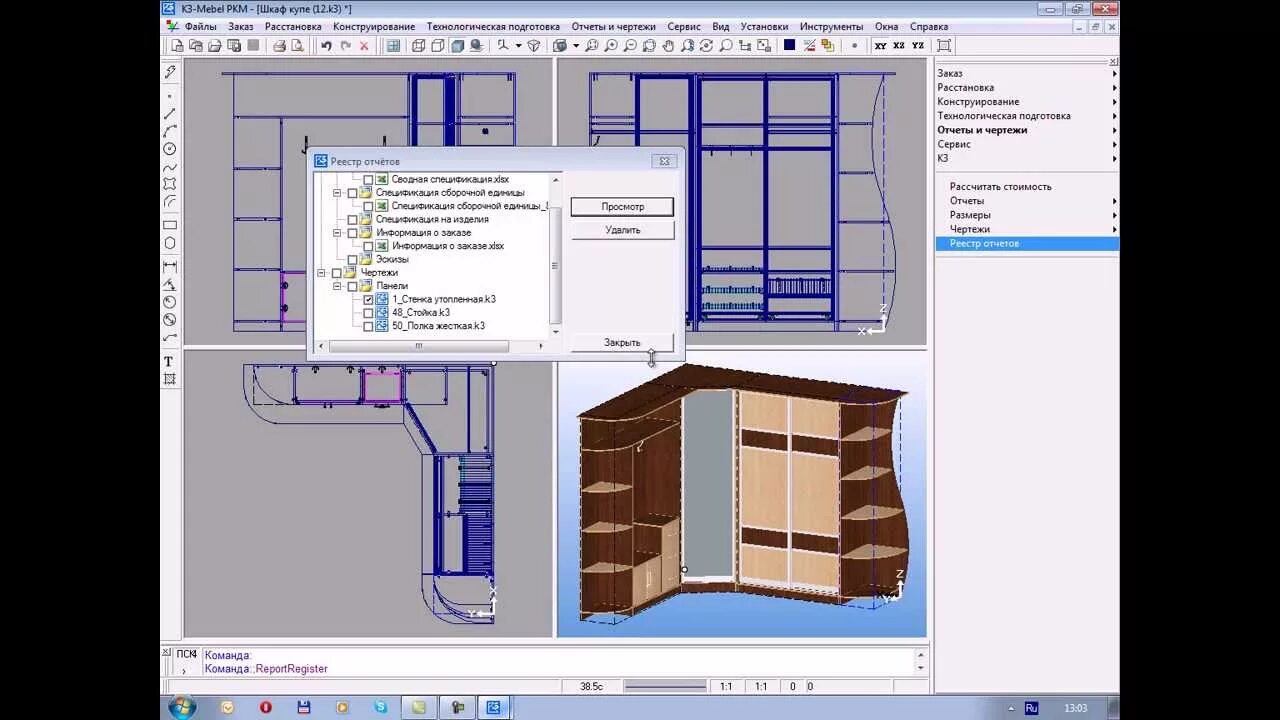Check the 50_Полка жесткая.k3 checkbox
Screen dimensions: 1280x720
[x=368, y=326]
